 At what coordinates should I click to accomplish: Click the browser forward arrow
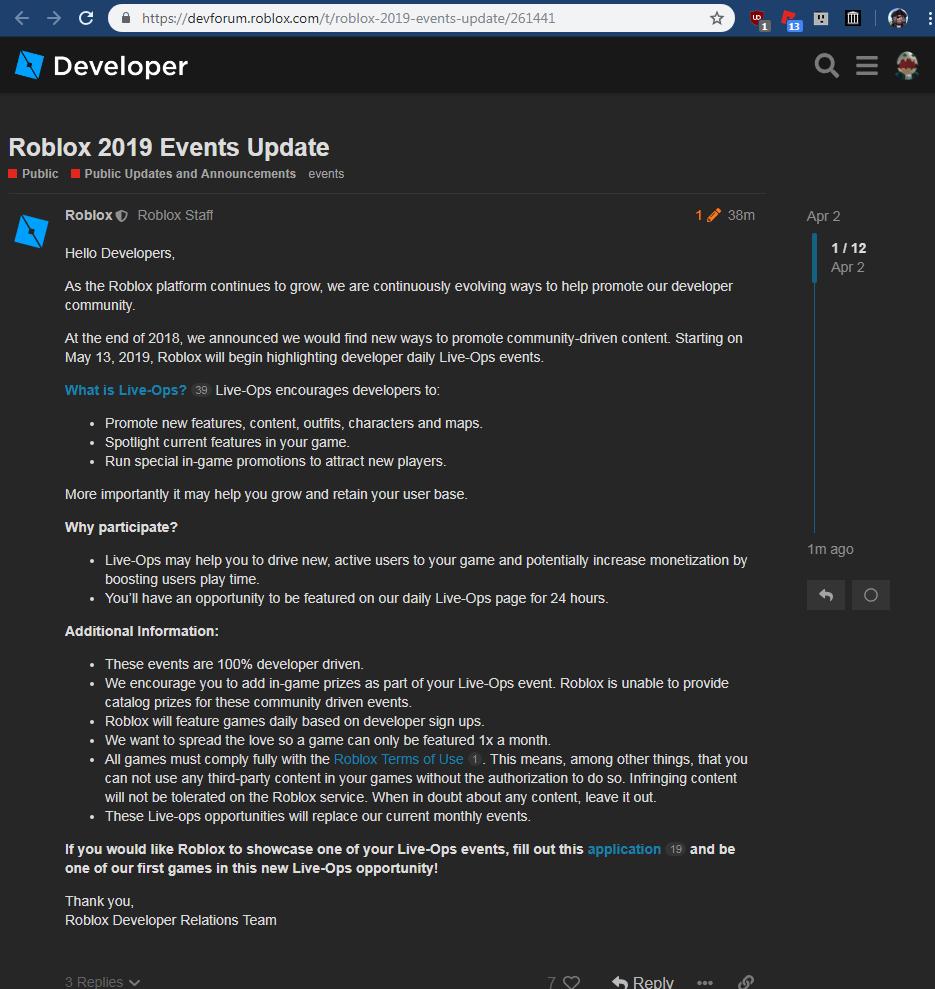(x=54, y=18)
